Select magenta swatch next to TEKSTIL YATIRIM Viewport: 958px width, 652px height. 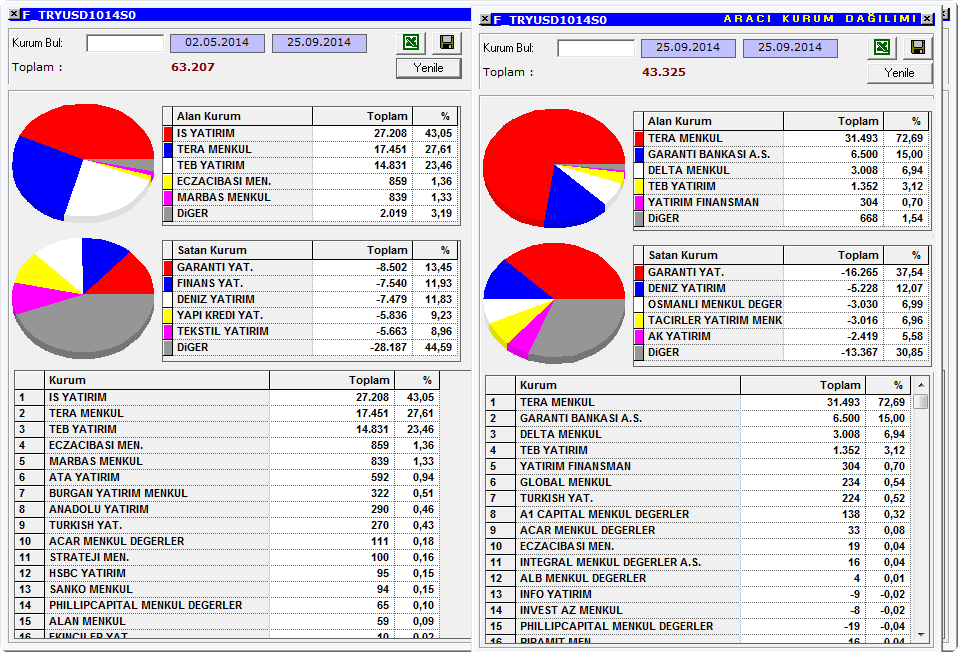pyautogui.click(x=168, y=331)
